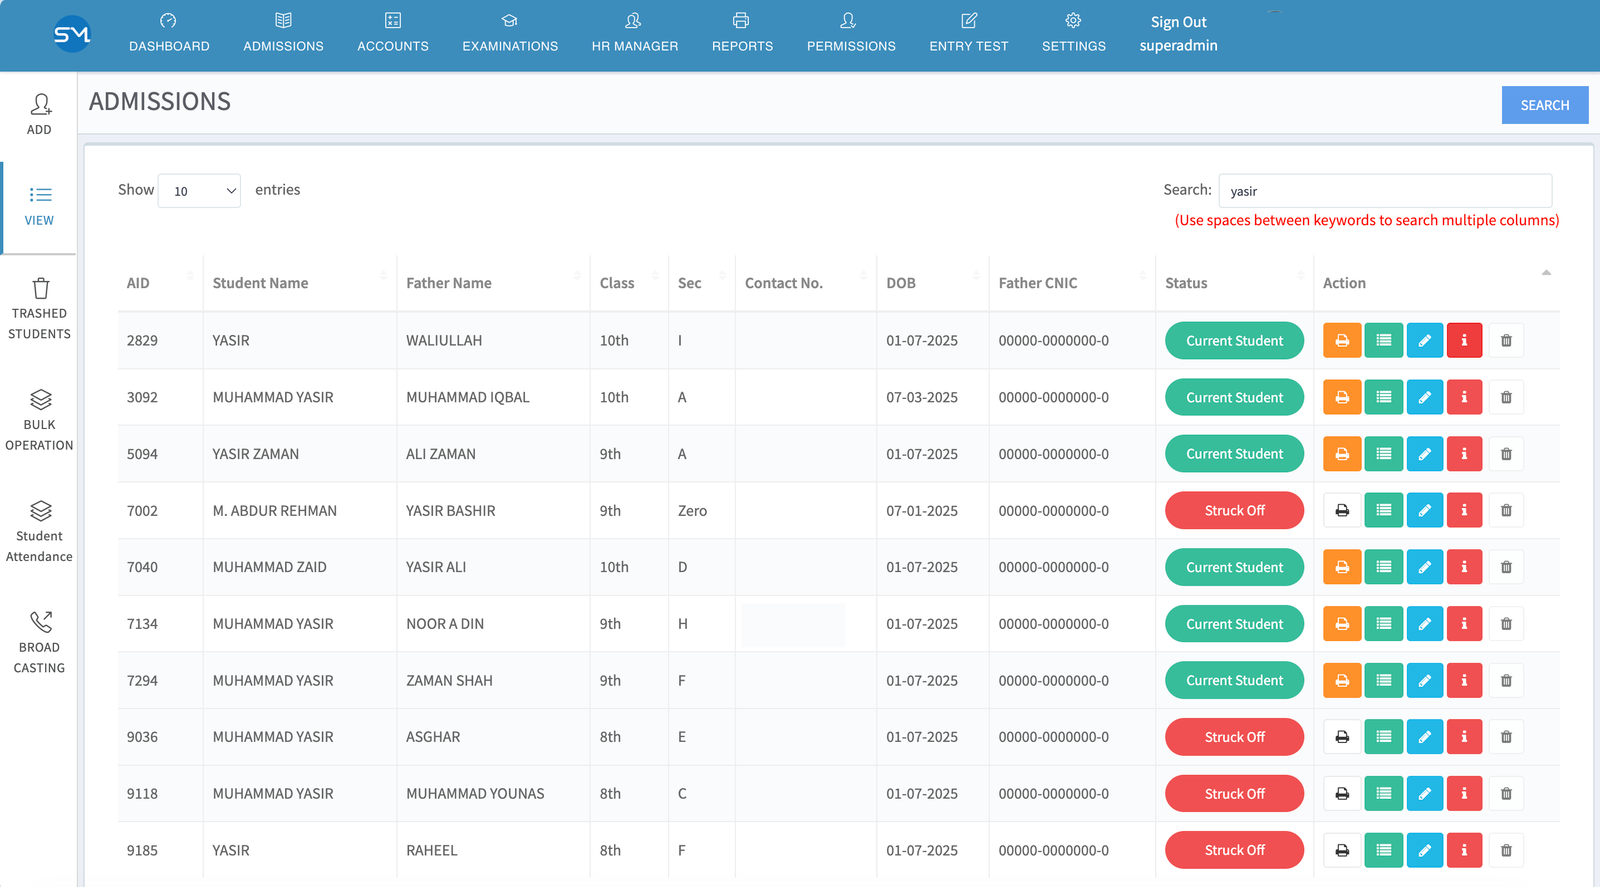Focus the Search input containing yasir
The height and width of the screenshot is (887, 1600).
1385,191
